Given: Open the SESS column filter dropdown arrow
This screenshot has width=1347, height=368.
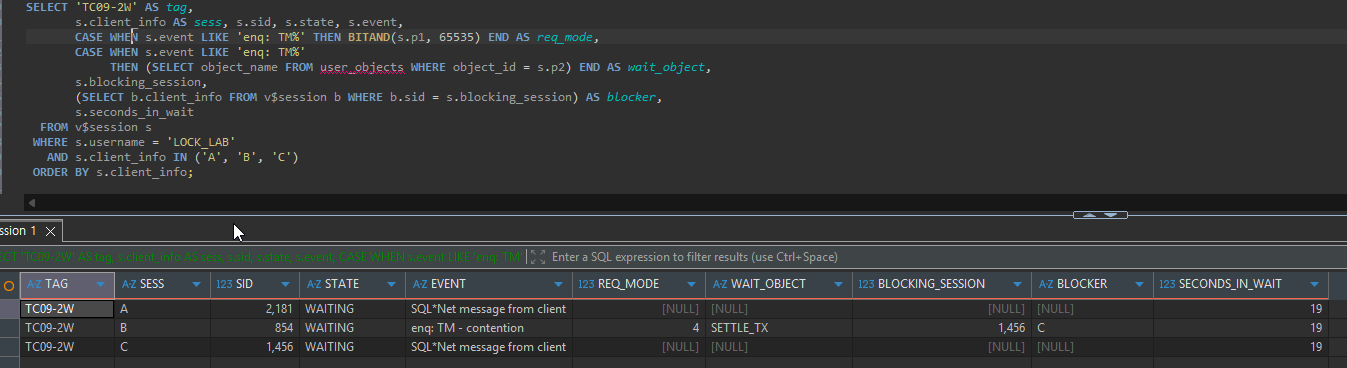Looking at the screenshot, I should tap(196, 284).
